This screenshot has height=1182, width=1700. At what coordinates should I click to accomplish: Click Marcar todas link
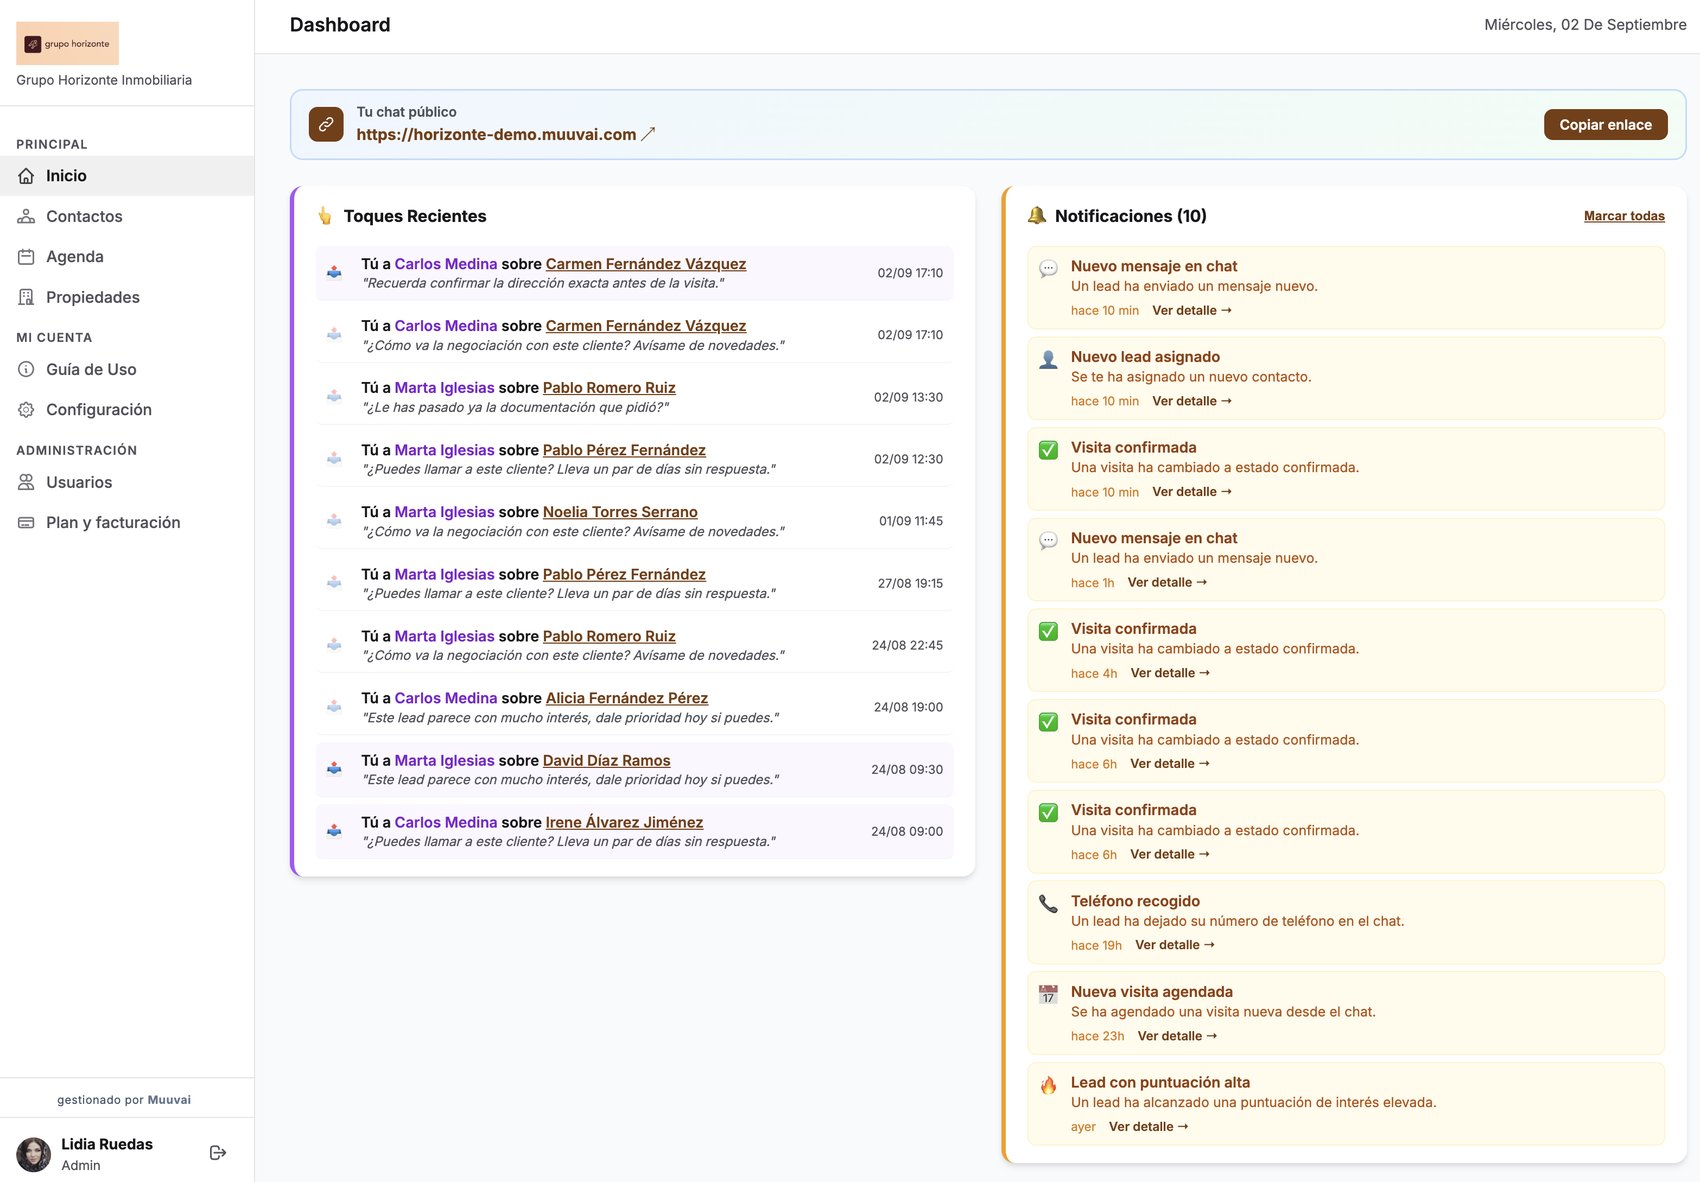pos(1624,216)
